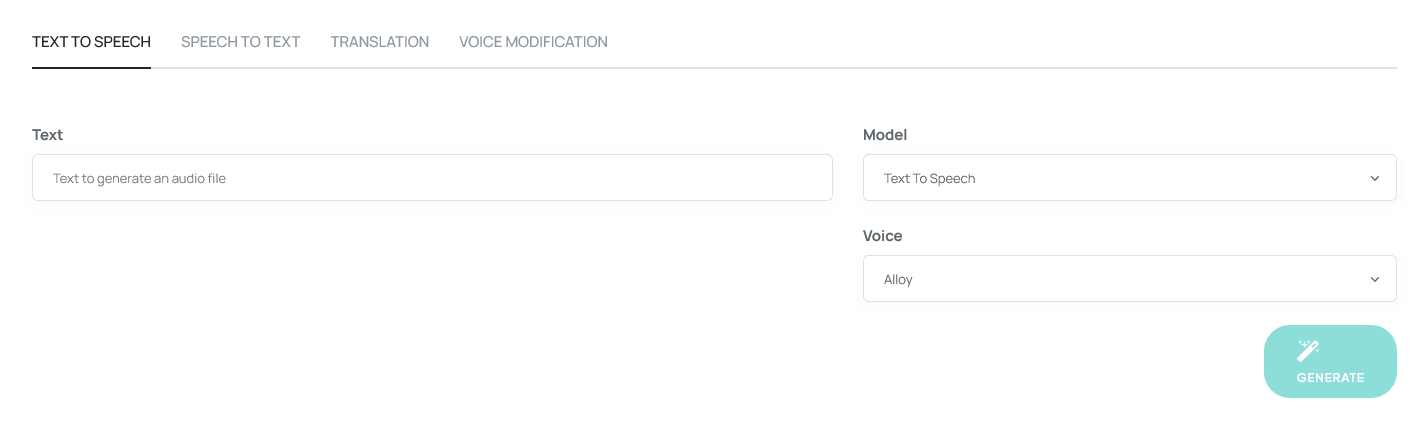Expand the Model dropdown chevron arrow
The width and height of the screenshot is (1428, 435).
click(1375, 178)
